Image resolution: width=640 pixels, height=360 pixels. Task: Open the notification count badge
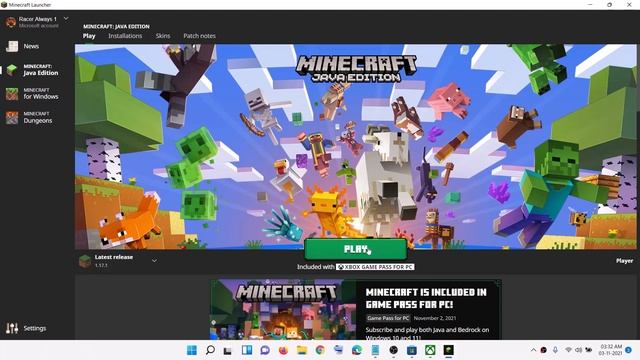pyautogui.click(x=629, y=350)
